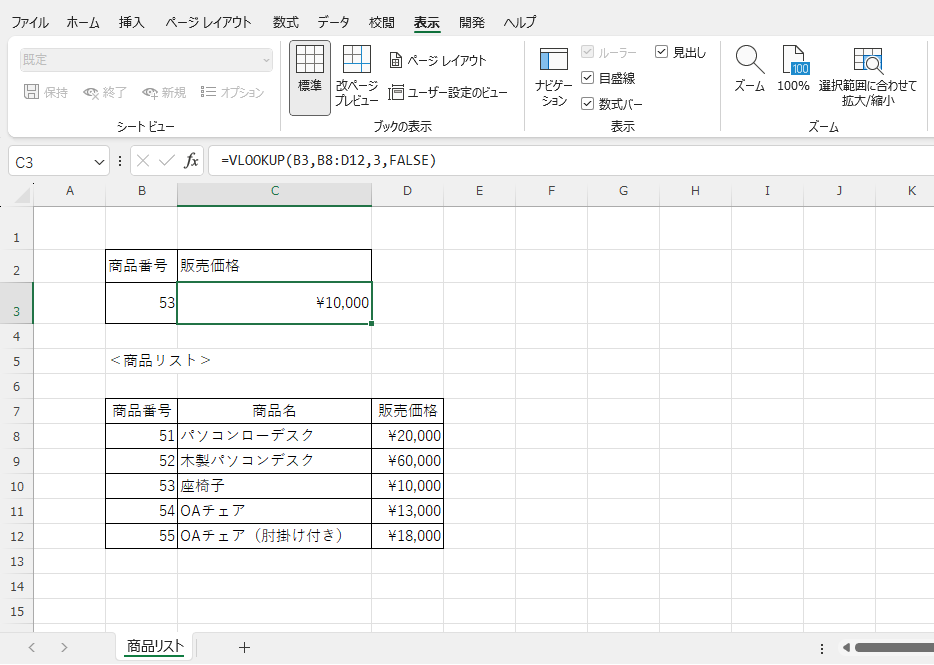Switch to 改ページ プレビュー view
The image size is (934, 665).
point(356,76)
